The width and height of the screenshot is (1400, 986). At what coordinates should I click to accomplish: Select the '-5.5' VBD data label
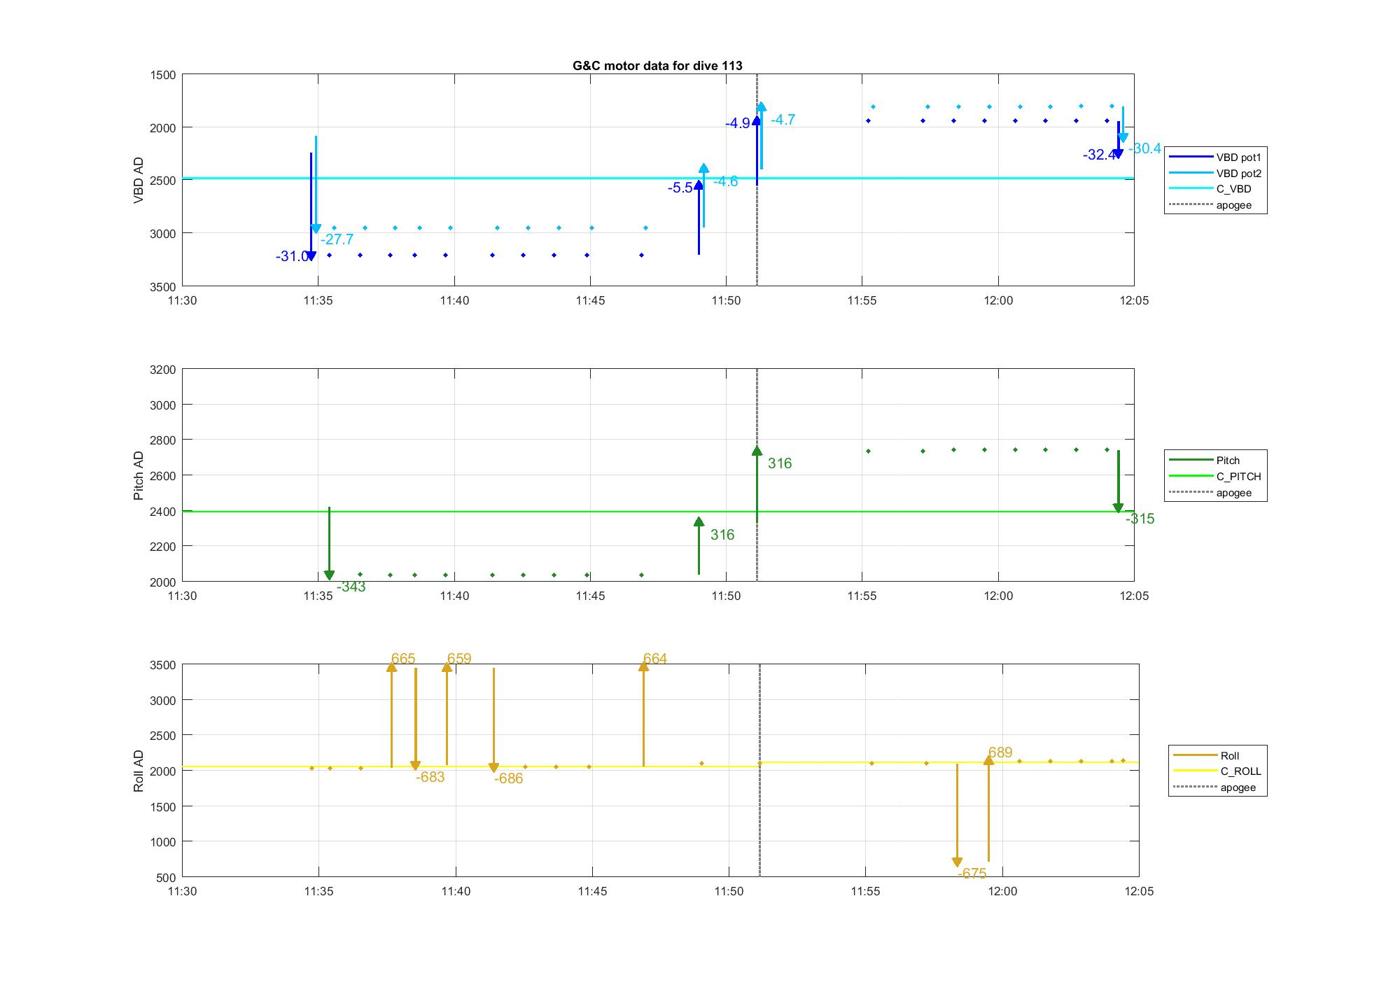point(680,188)
